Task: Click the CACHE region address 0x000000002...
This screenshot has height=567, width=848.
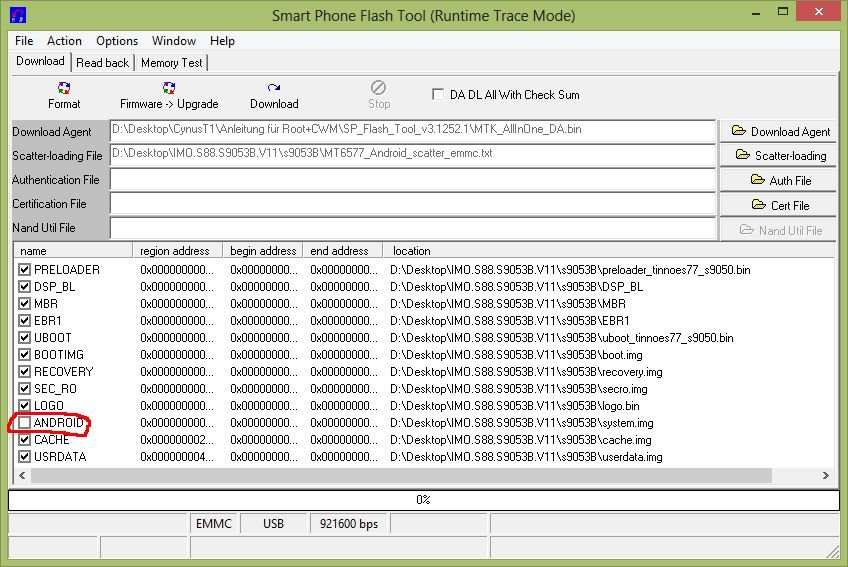Action: point(177,440)
